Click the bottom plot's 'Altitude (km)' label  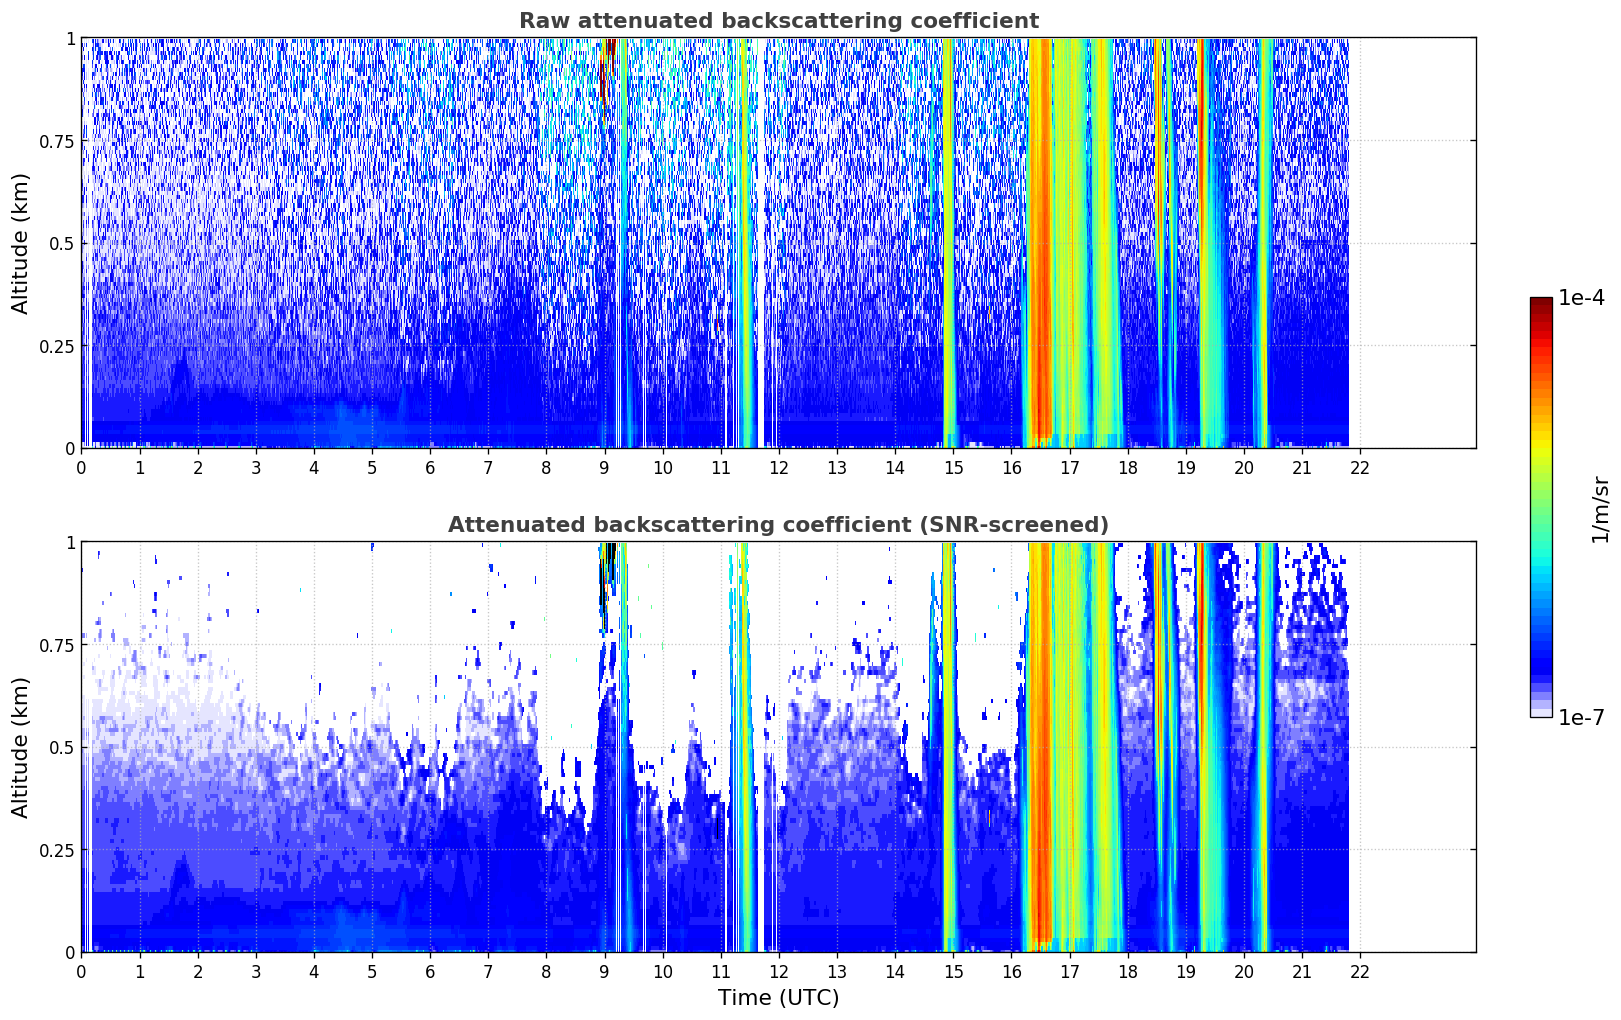tap(21, 747)
